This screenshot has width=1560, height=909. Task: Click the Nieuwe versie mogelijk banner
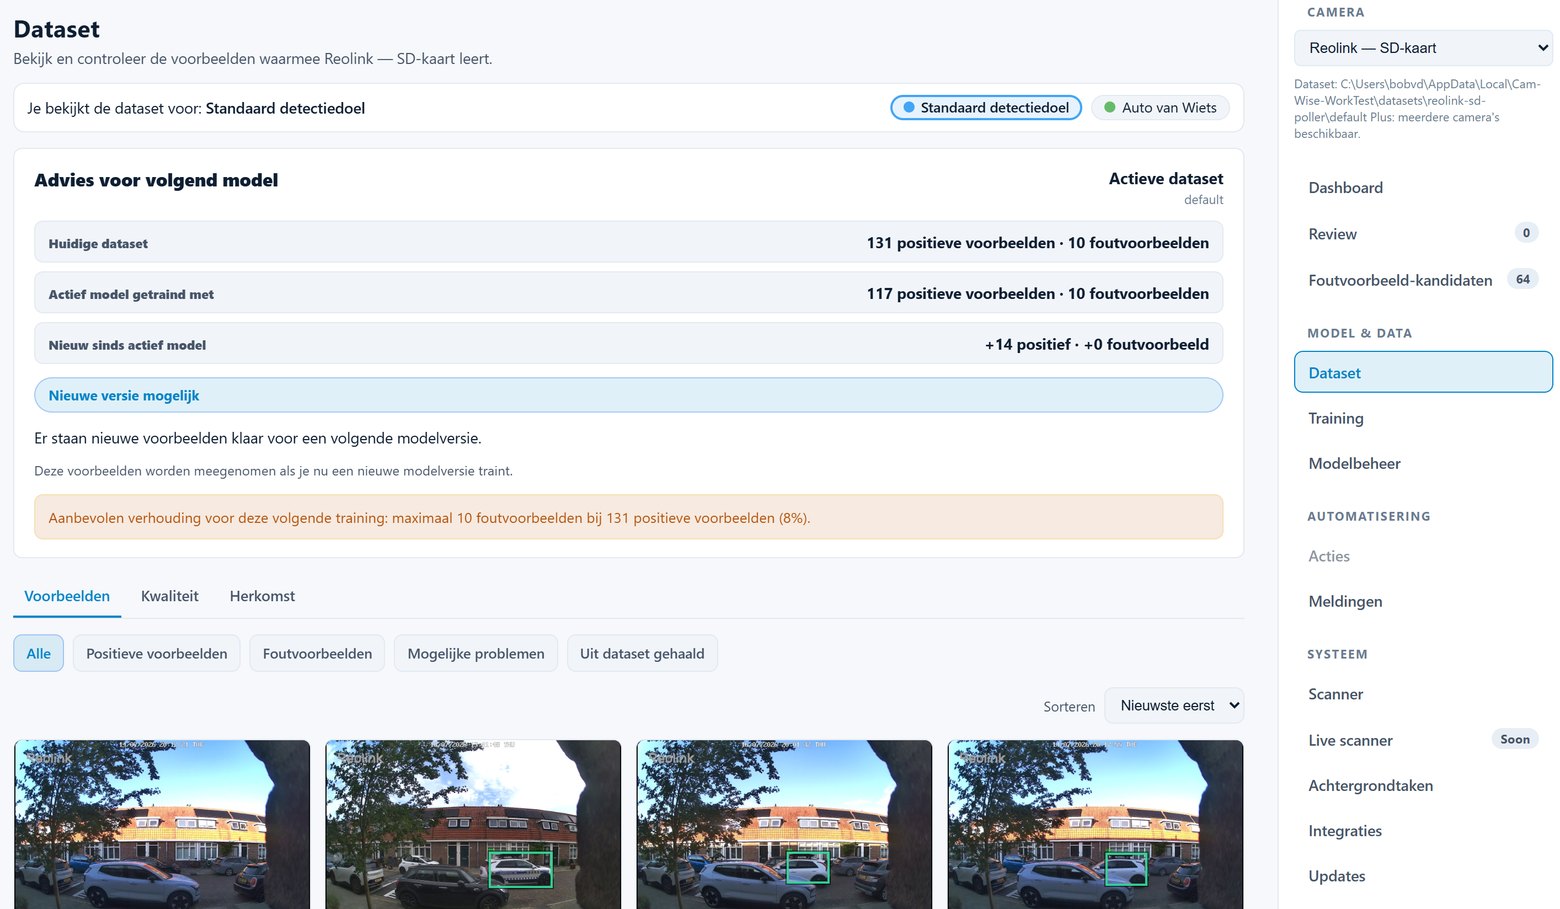628,395
